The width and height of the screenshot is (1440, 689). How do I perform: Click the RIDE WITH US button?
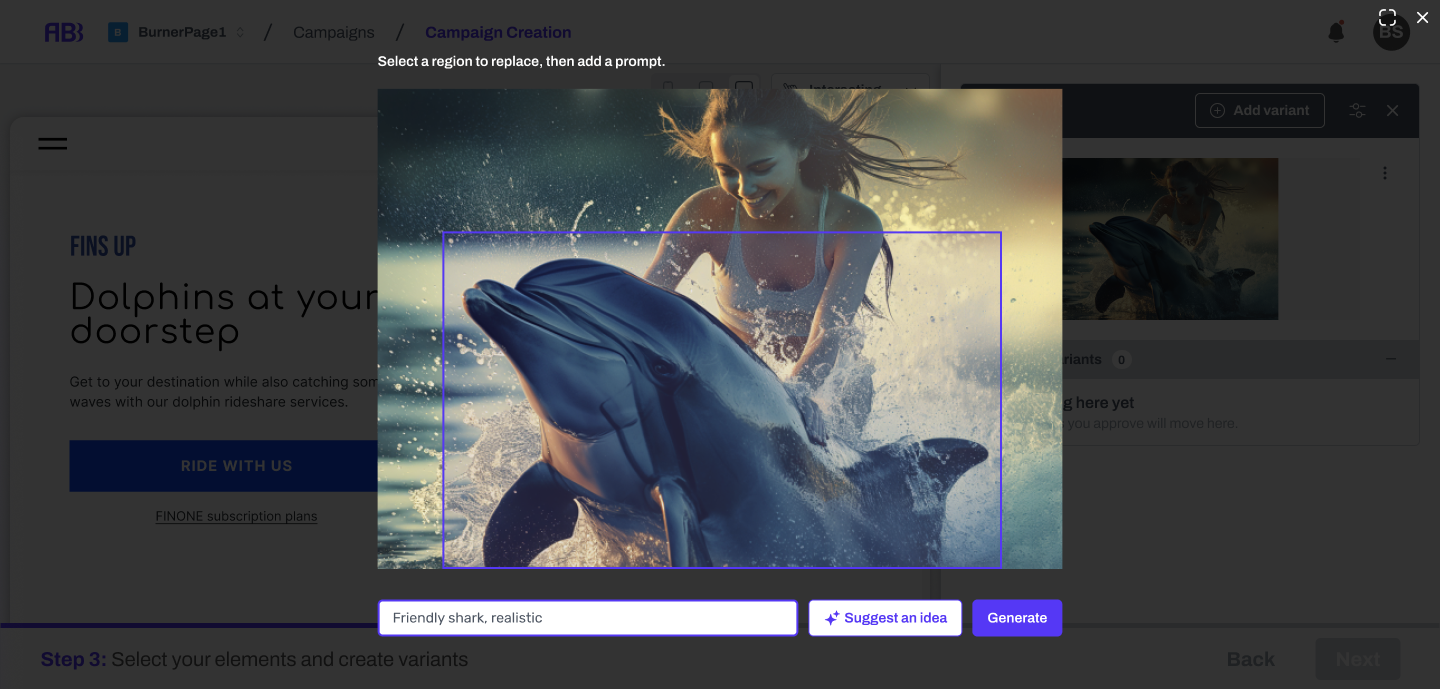pyautogui.click(x=224, y=466)
